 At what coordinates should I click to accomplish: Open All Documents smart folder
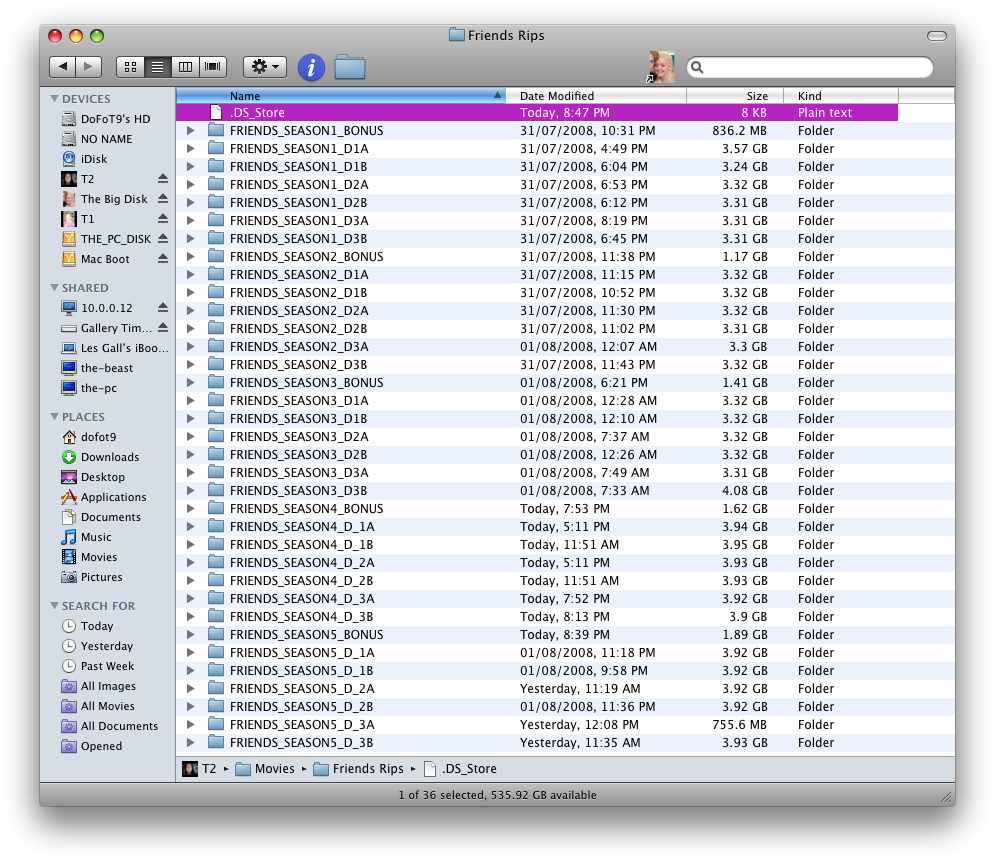110,726
